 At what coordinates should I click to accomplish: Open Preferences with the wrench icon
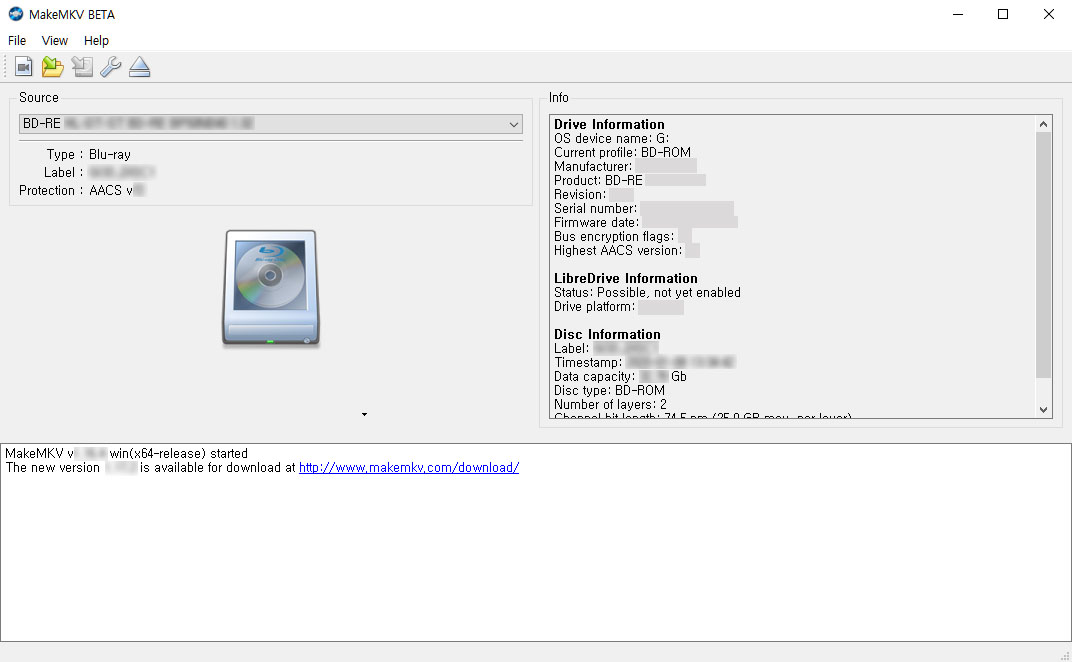[111, 66]
